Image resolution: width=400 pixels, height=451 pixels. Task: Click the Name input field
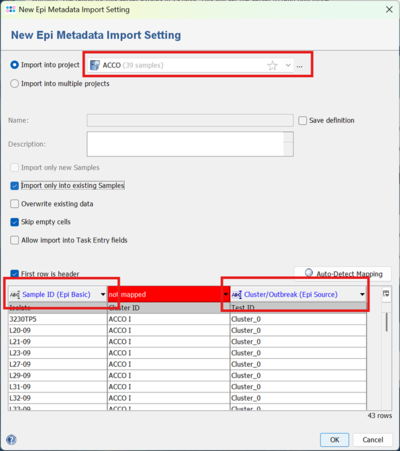point(190,120)
